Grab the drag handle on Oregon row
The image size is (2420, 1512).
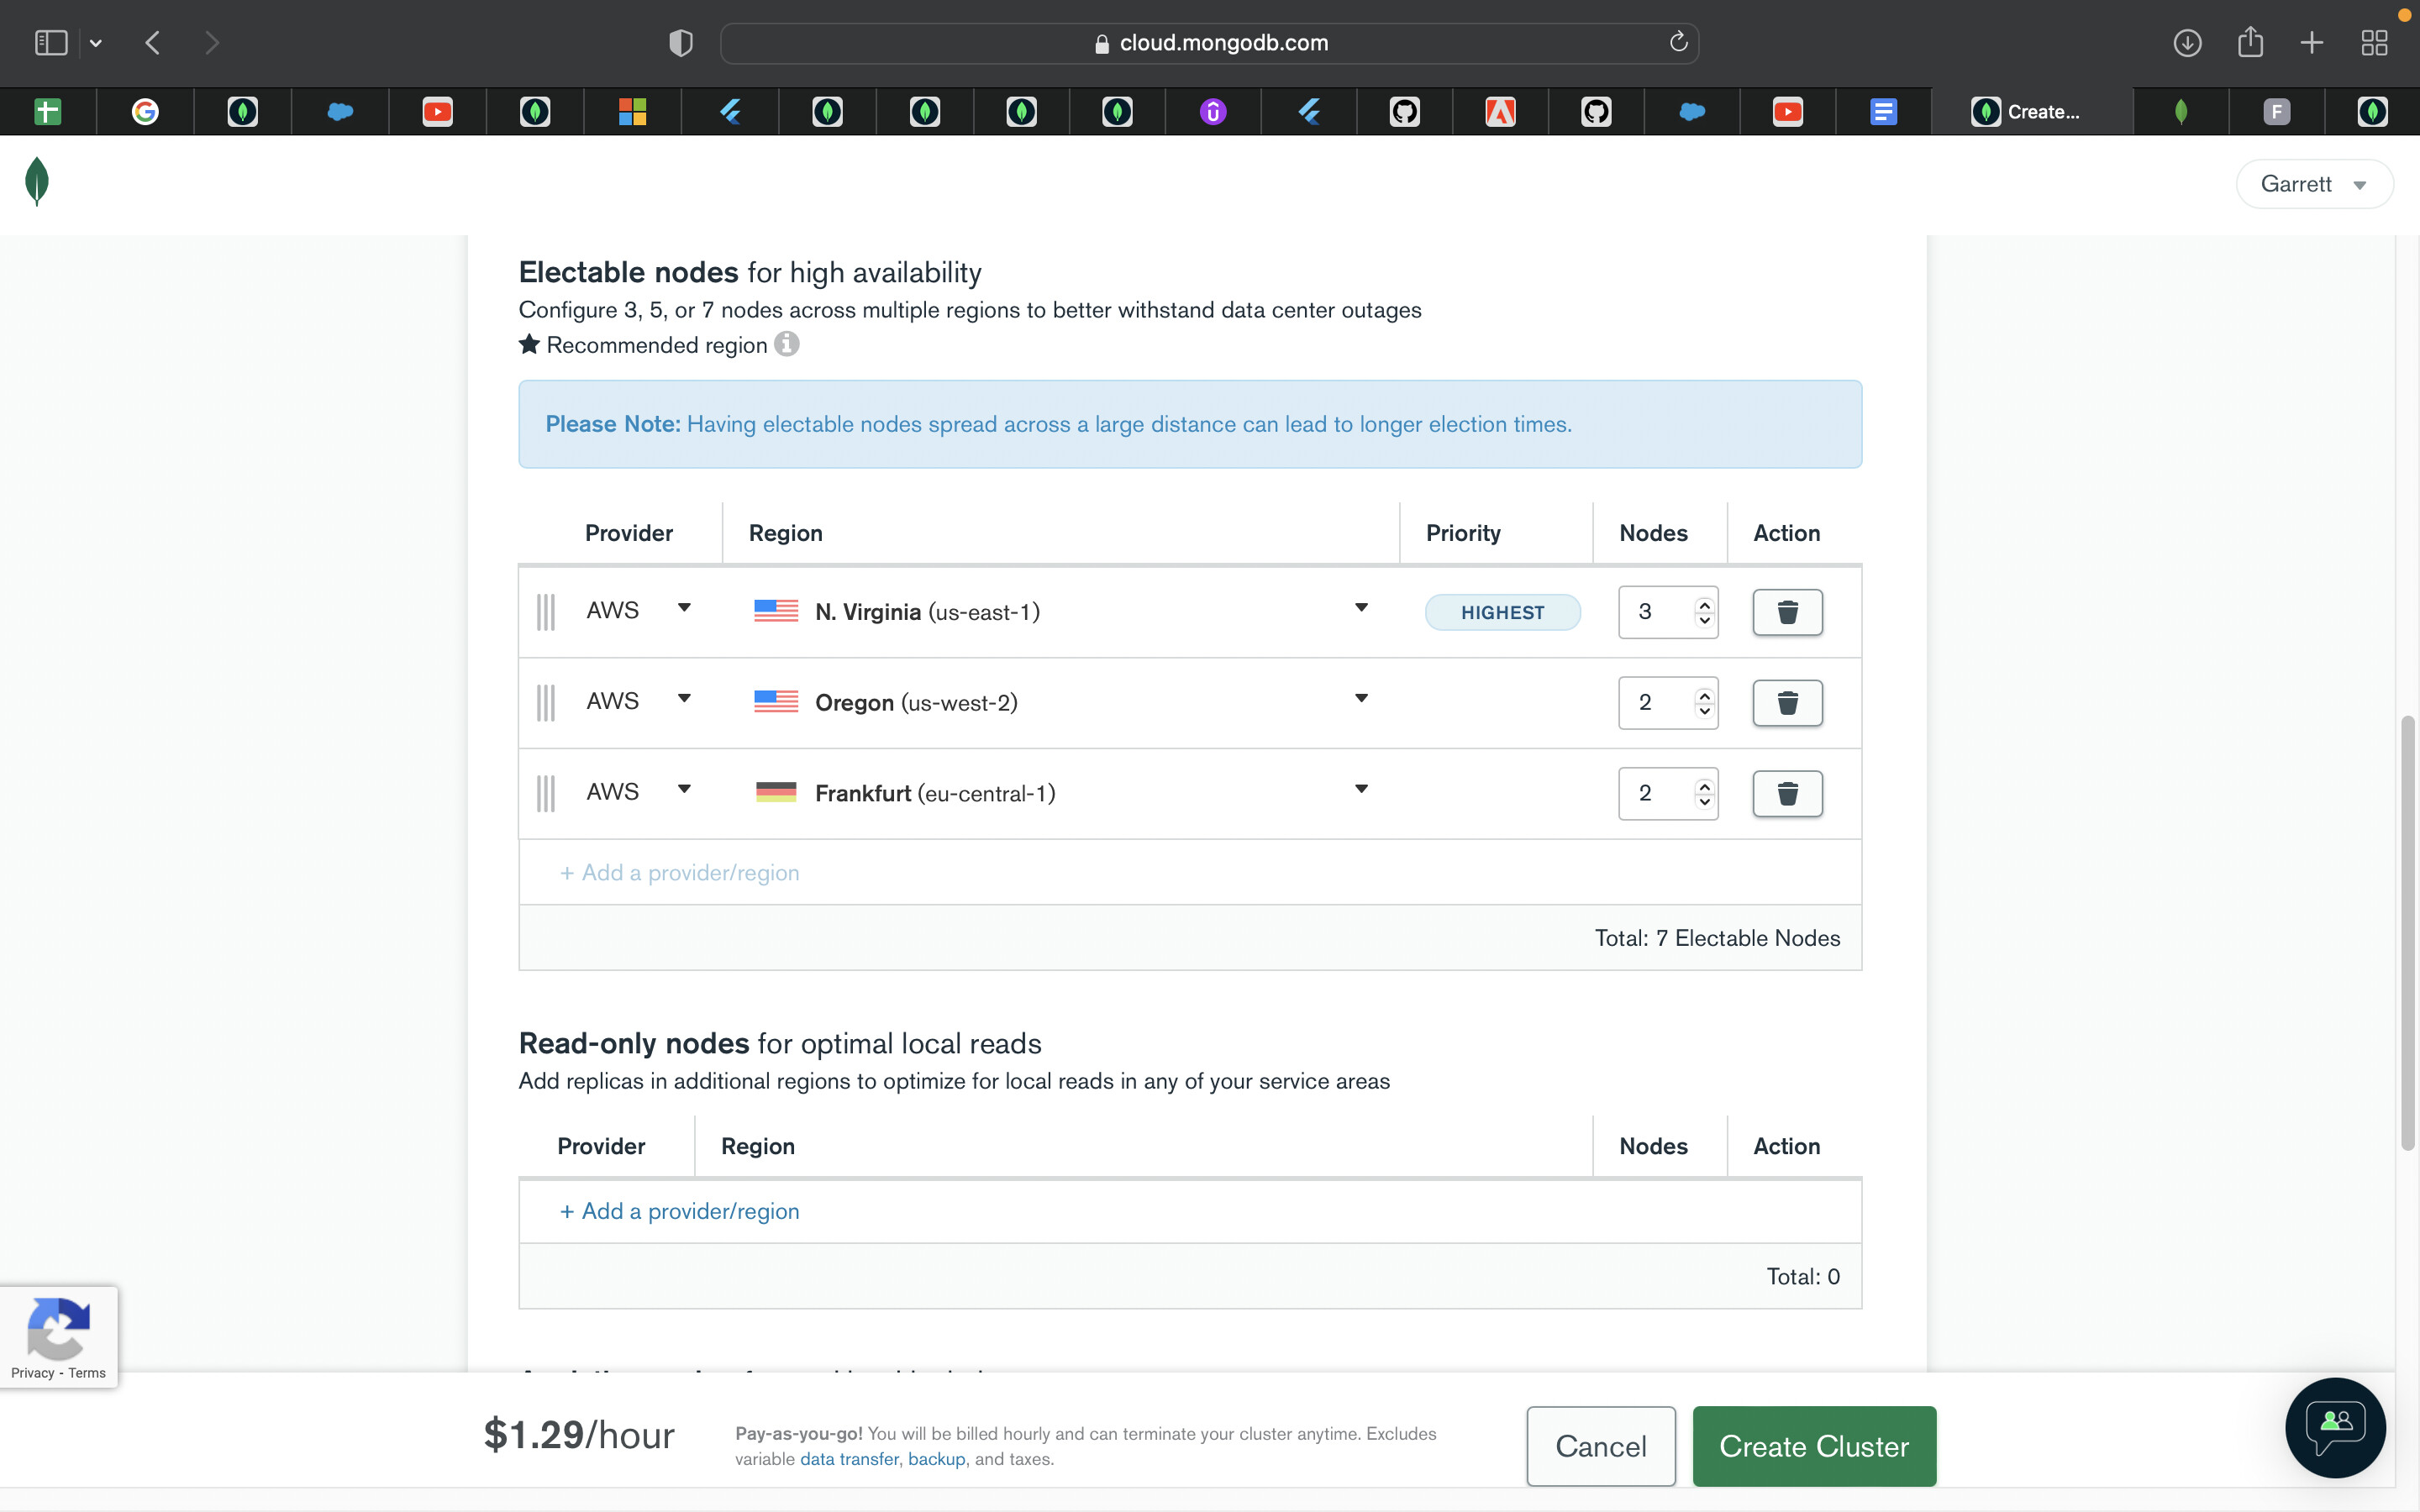[x=545, y=702]
